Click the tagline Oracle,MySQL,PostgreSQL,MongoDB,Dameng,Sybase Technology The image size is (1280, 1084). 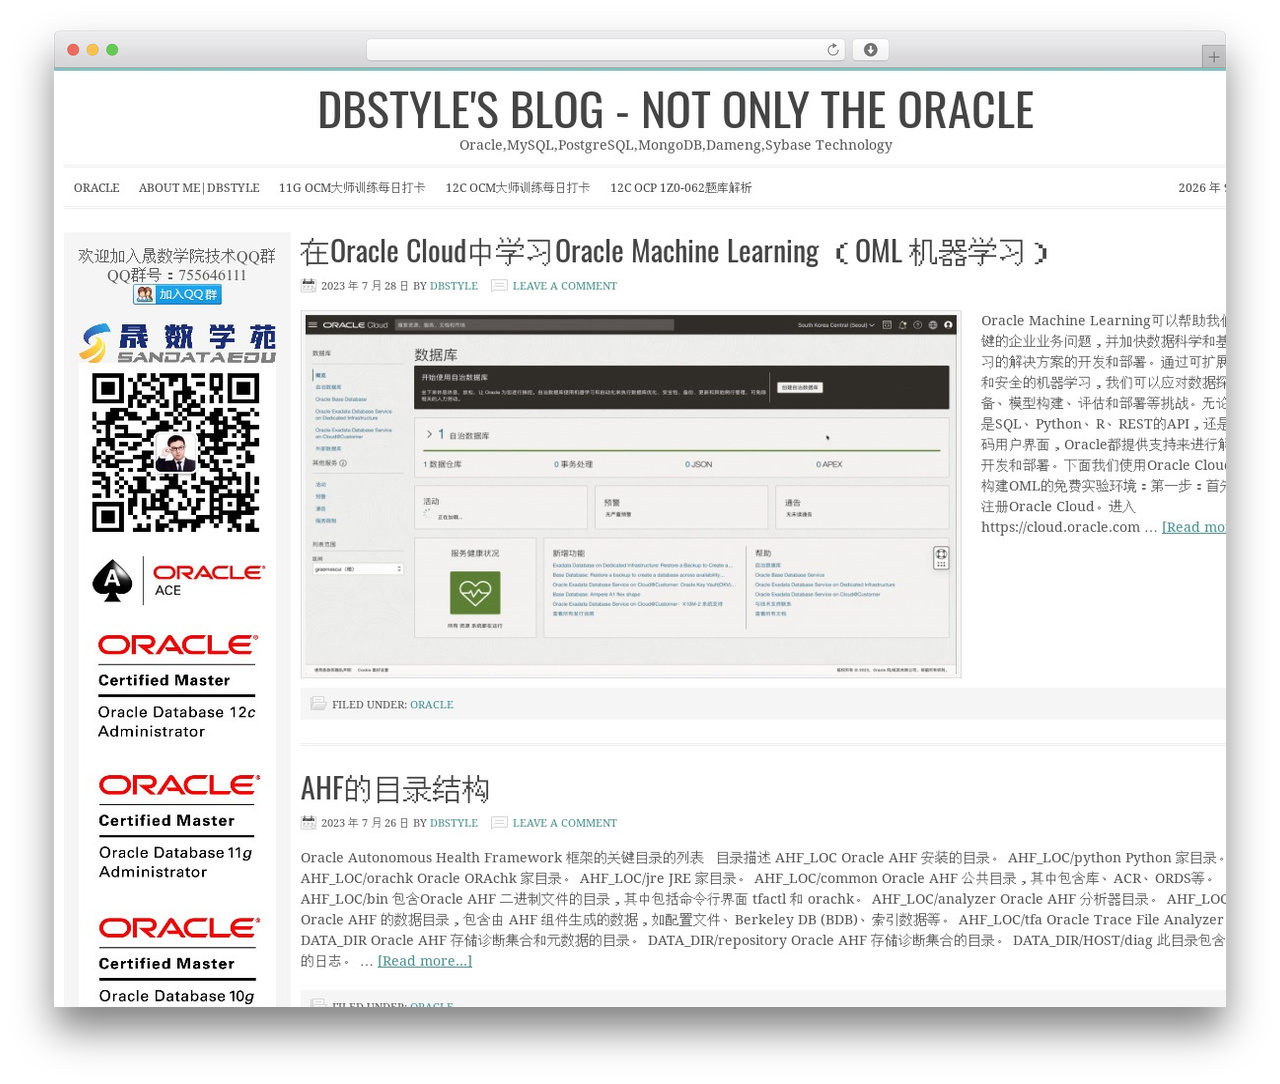pyautogui.click(x=675, y=145)
